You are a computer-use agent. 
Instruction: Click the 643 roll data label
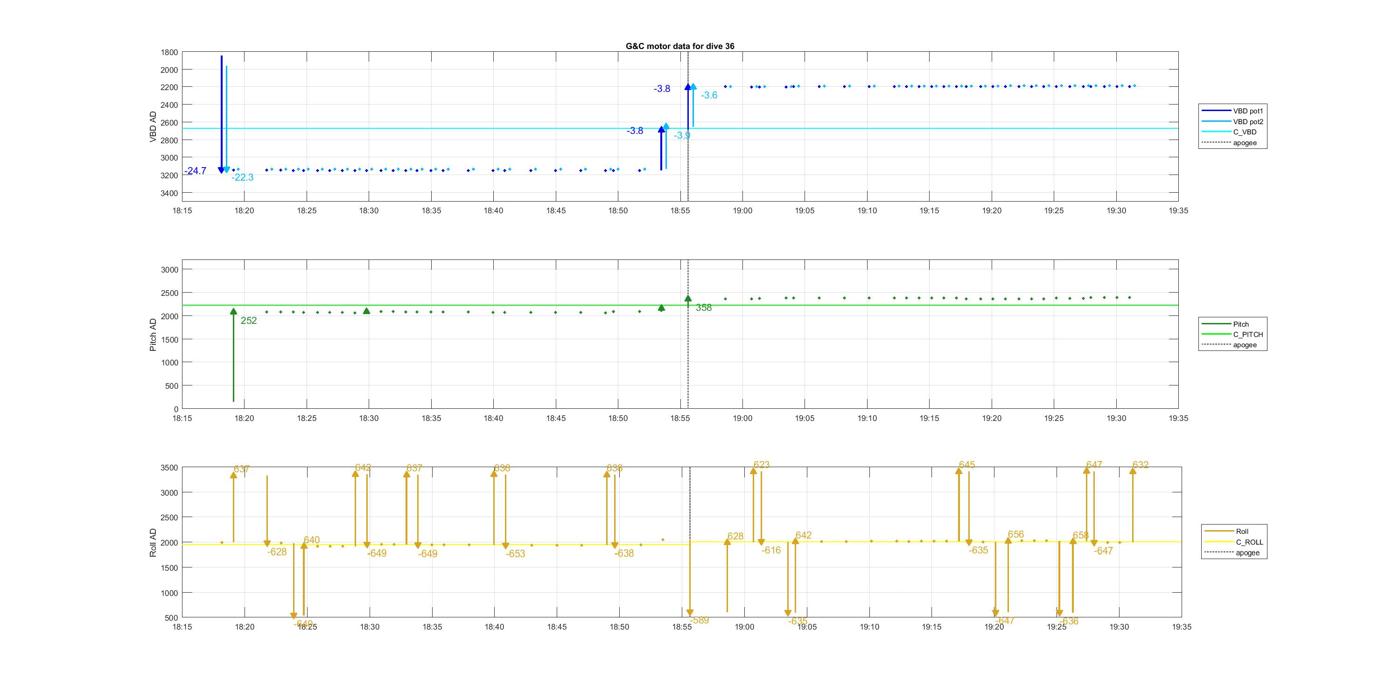[x=363, y=467]
